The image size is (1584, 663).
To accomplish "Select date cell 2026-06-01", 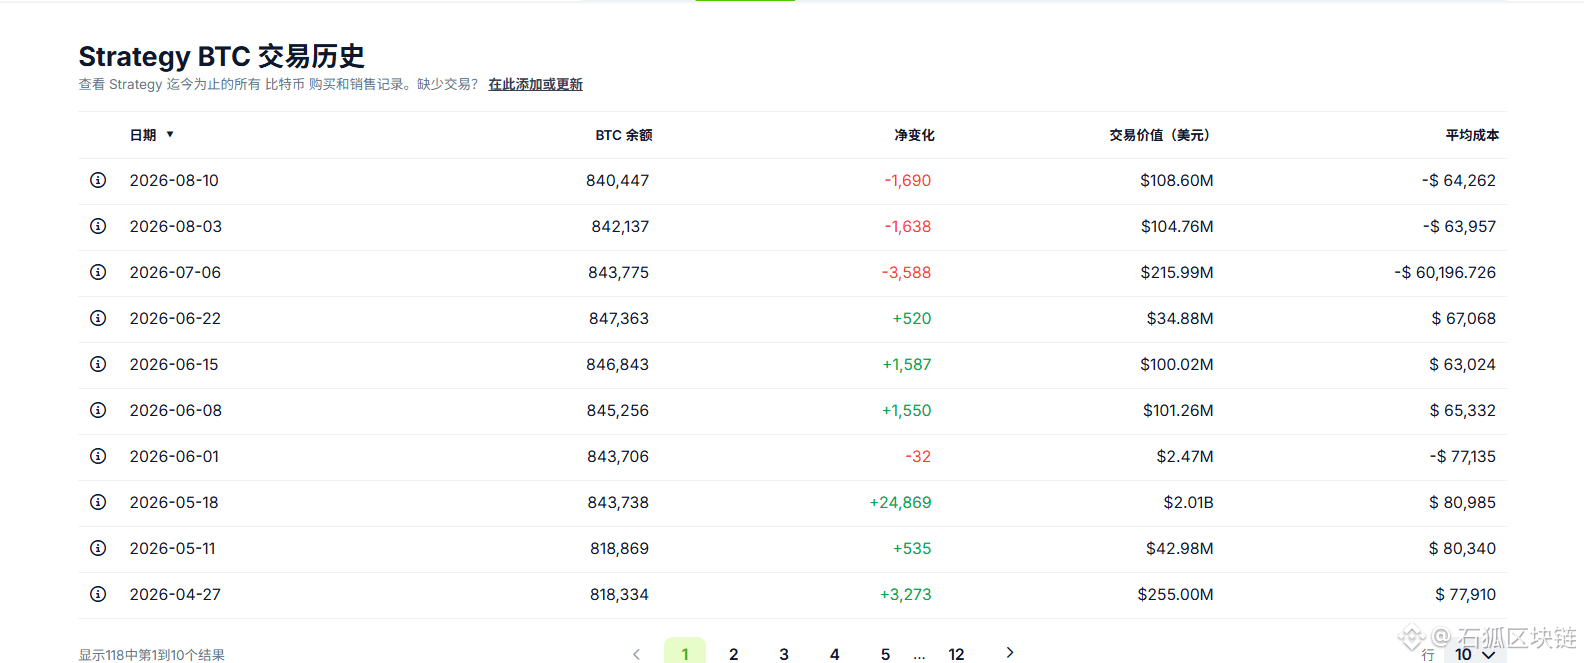I will tap(174, 456).
